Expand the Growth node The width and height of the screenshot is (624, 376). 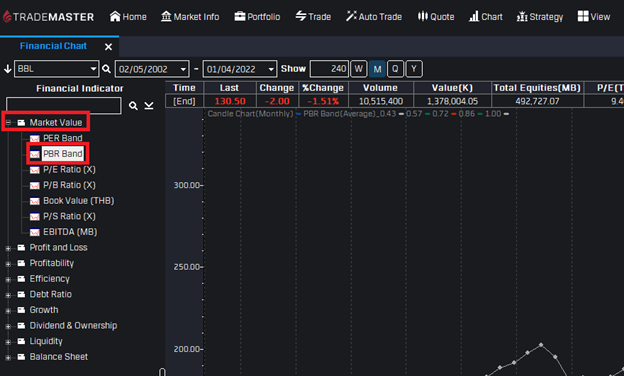8,311
